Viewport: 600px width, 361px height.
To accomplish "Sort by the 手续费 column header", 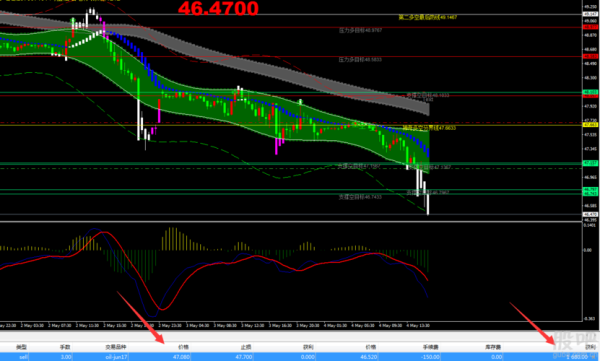I will [431, 347].
